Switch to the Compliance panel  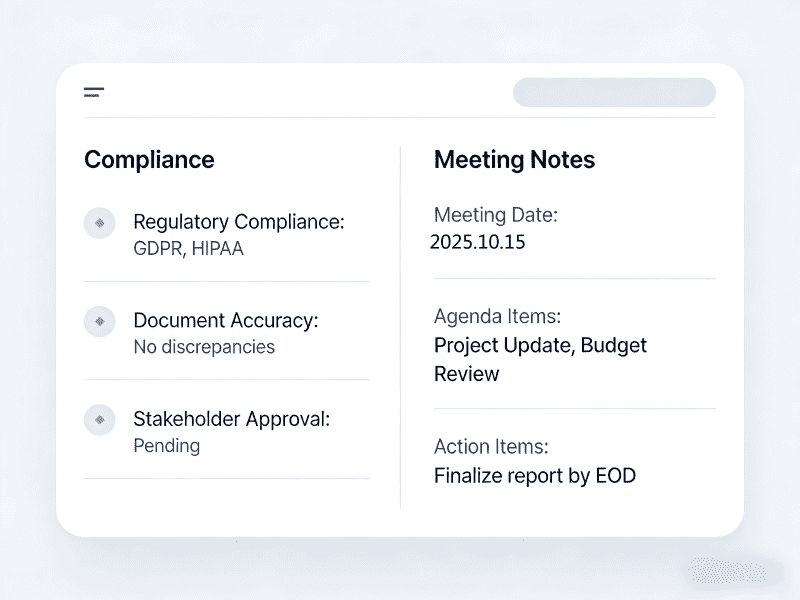149,160
